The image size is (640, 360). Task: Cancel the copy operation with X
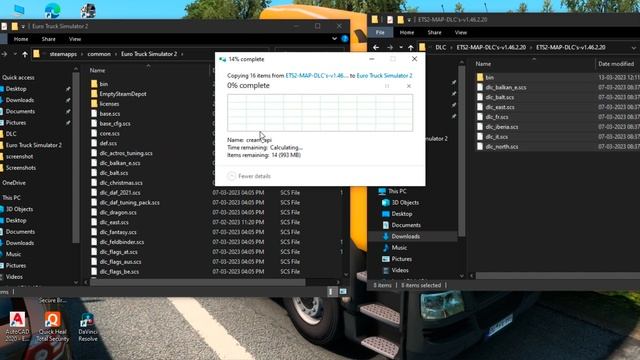tap(409, 86)
